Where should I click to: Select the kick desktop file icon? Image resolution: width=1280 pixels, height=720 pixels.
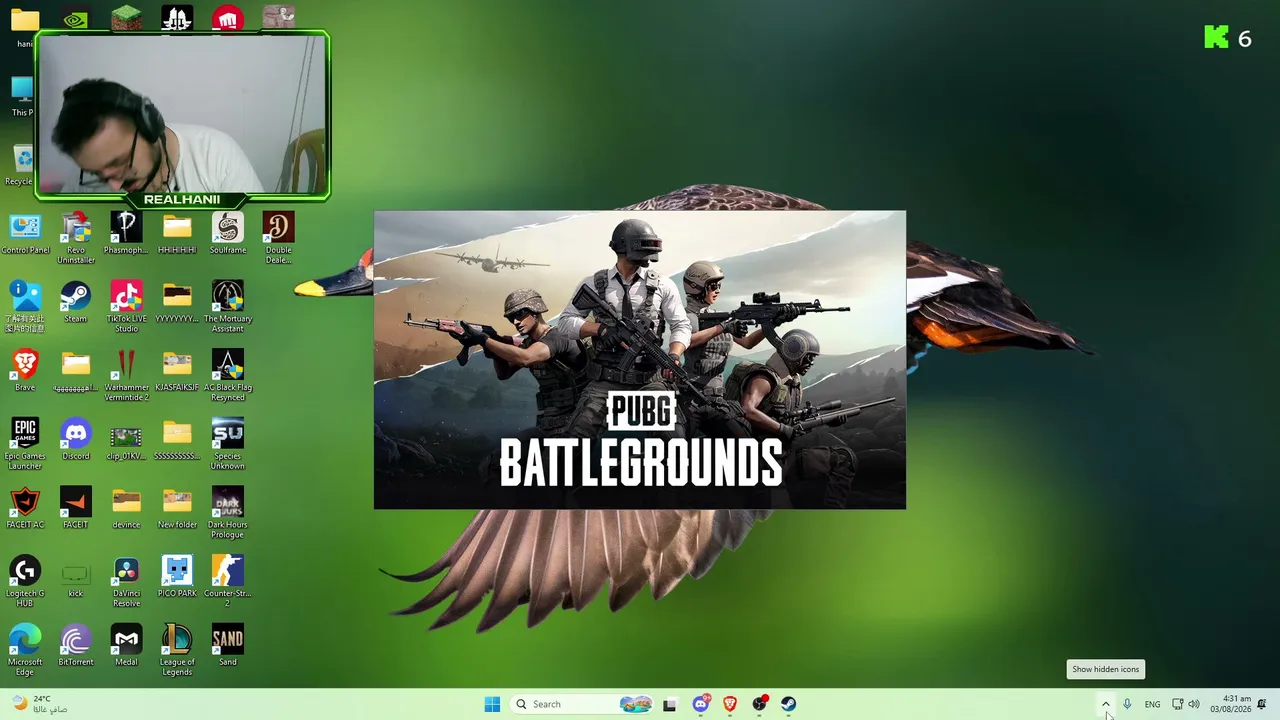[x=75, y=580]
